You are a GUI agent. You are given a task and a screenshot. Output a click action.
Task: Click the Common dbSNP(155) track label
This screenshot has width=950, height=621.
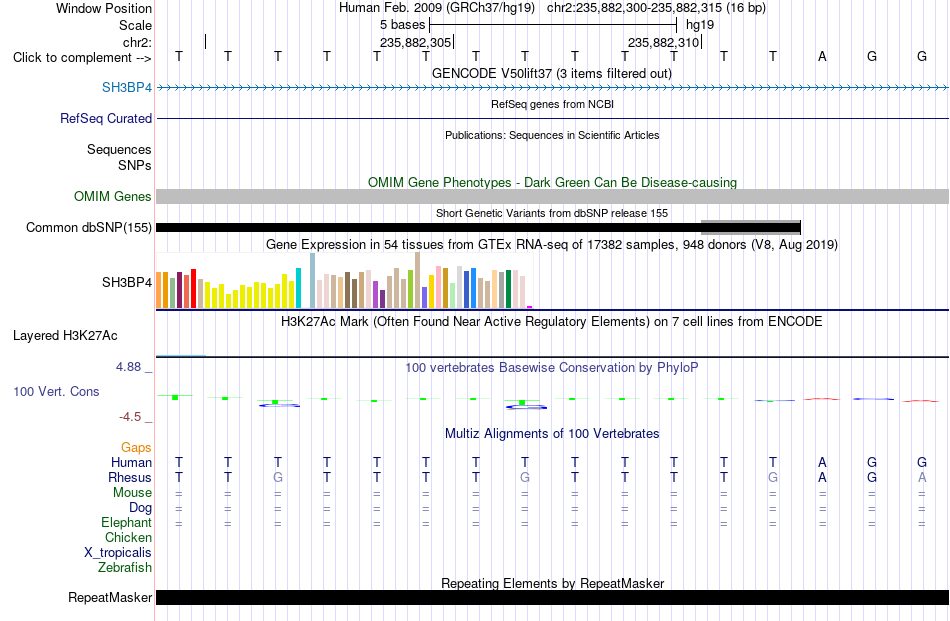pos(89,227)
